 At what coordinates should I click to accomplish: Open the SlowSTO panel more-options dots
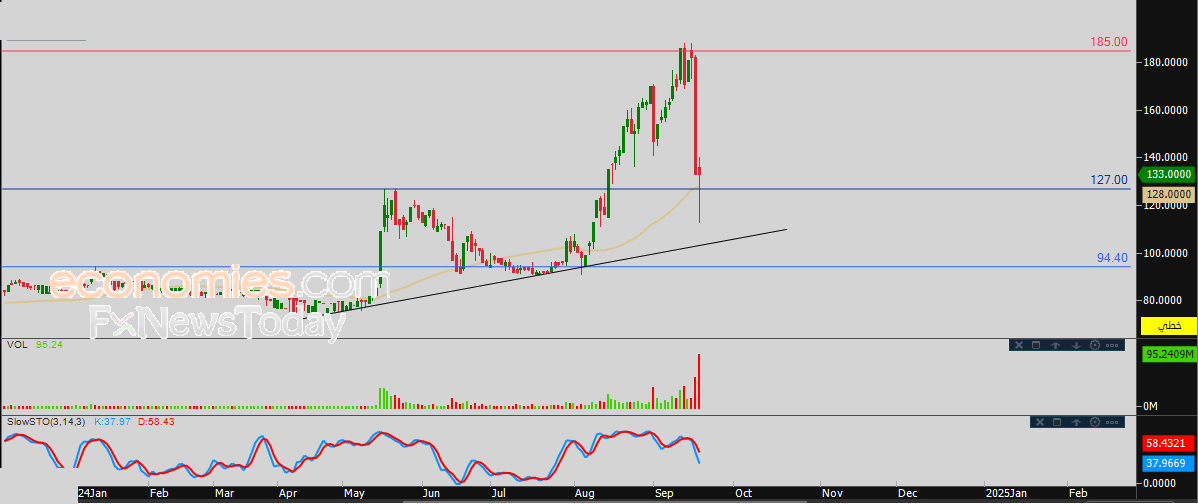1112,422
